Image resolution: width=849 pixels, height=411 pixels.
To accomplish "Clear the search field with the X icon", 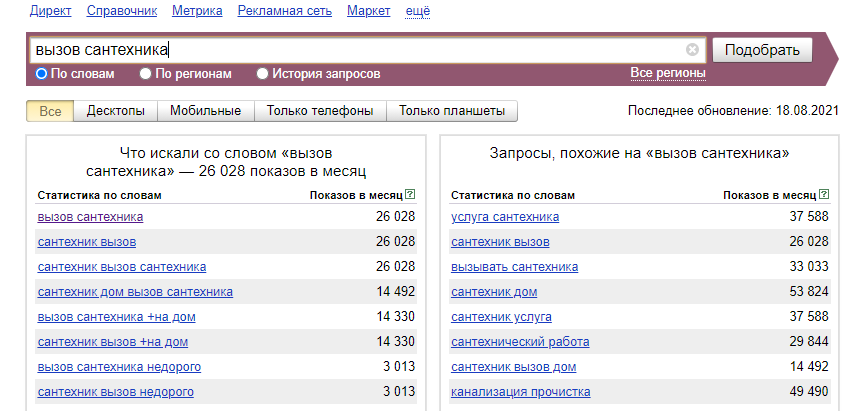I will 692,50.
